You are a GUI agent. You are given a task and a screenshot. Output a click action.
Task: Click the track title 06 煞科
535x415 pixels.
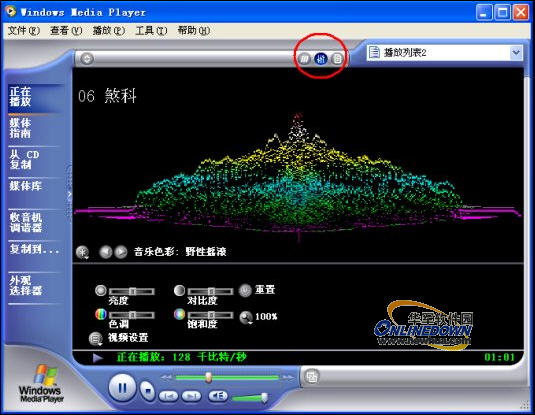click(107, 96)
